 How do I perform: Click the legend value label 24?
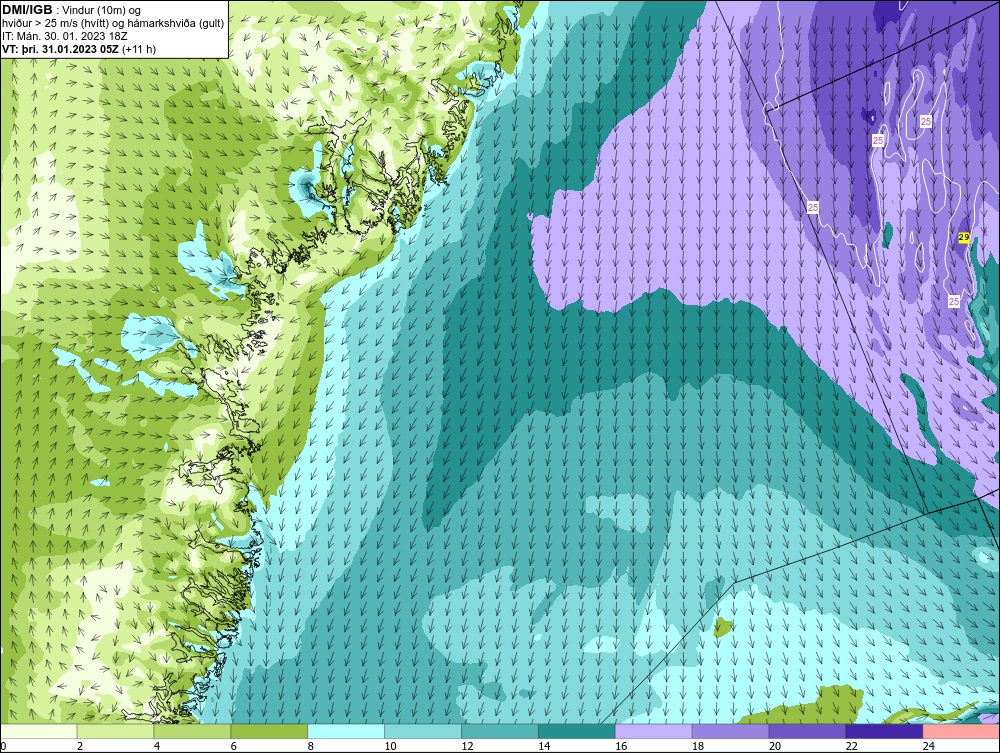tap(929, 746)
